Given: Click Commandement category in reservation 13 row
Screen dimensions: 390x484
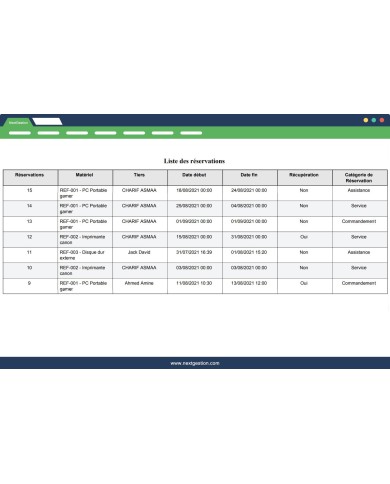Looking at the screenshot, I should tap(359, 221).
